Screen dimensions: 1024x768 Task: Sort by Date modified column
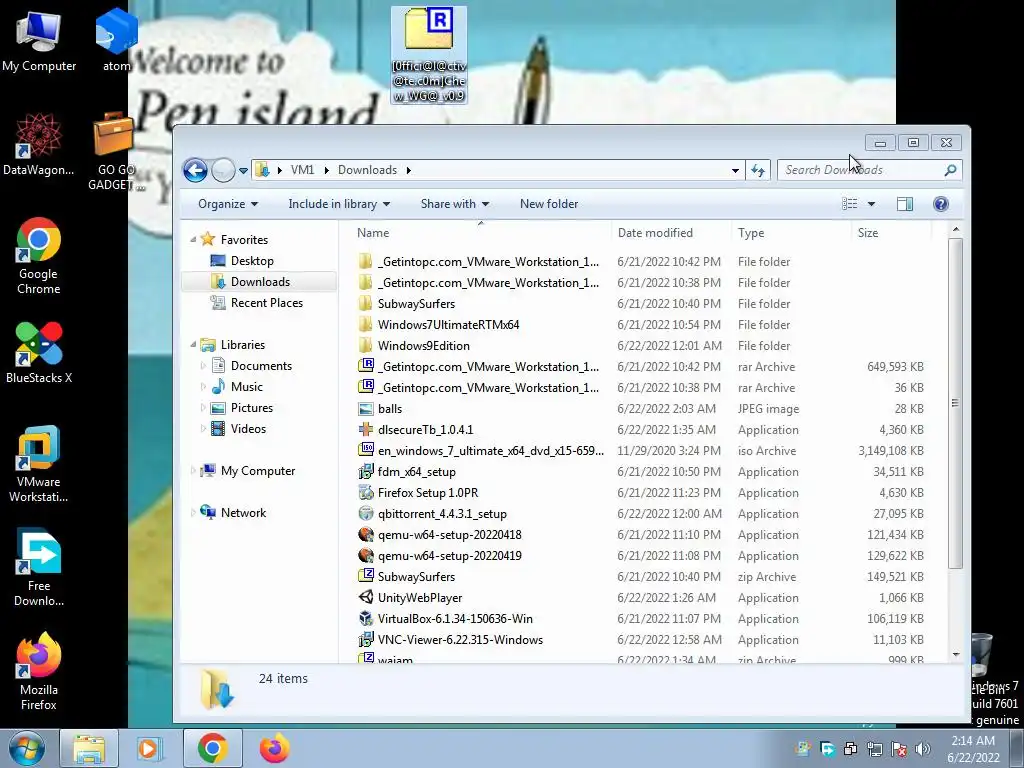(672, 233)
